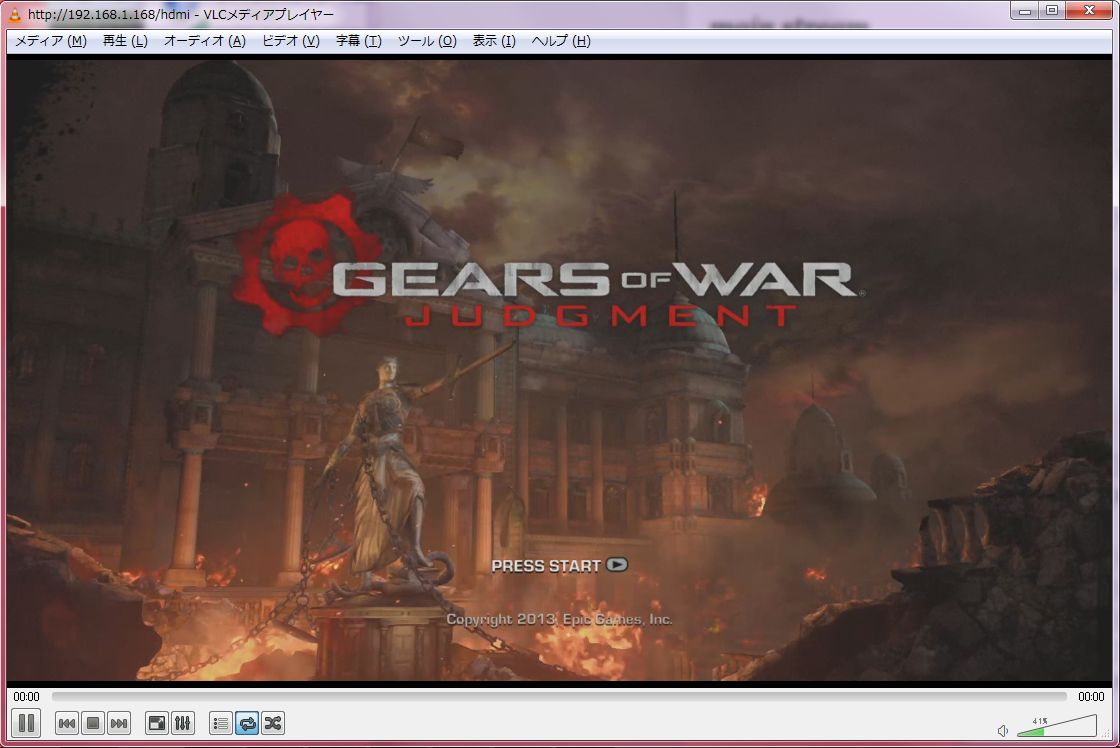1120x748 pixels.
Task: Click the playback seek bar
Action: [x=559, y=696]
